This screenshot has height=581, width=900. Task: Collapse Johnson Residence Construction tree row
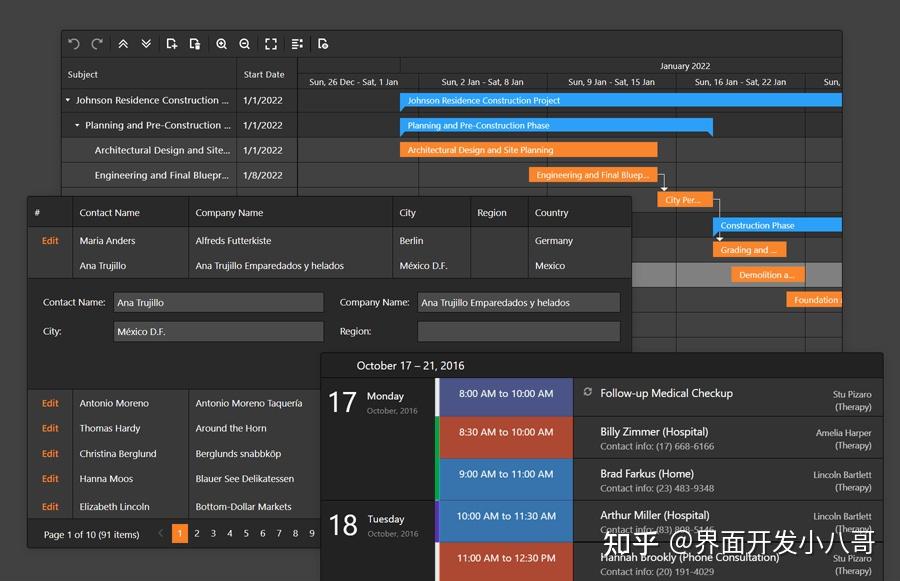68,100
